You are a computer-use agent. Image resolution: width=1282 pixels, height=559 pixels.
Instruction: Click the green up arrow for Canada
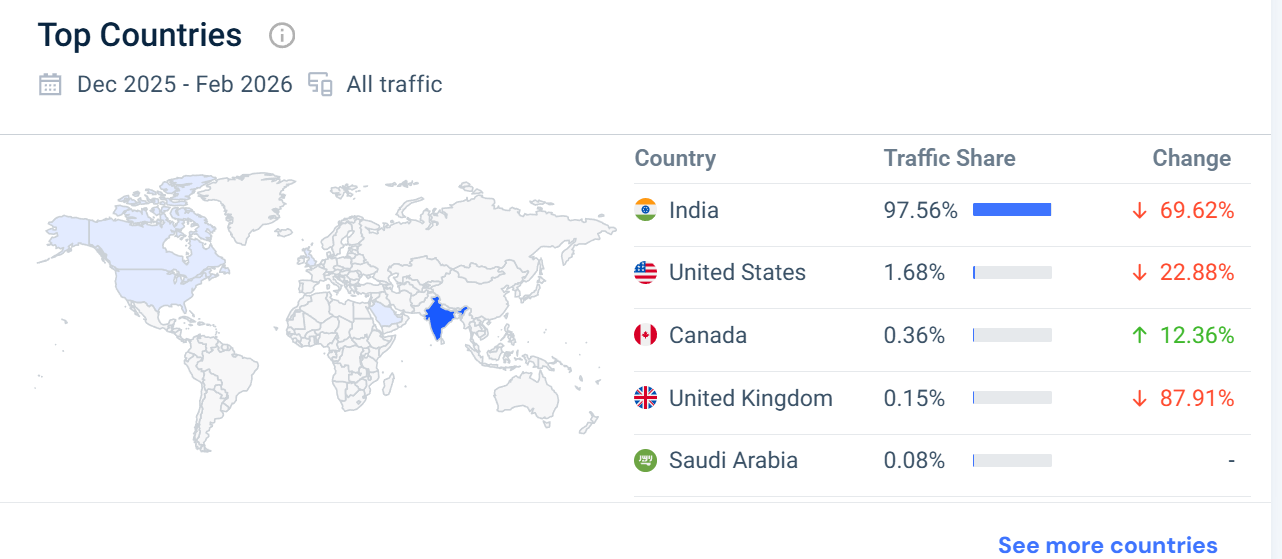pyautogui.click(x=1139, y=335)
